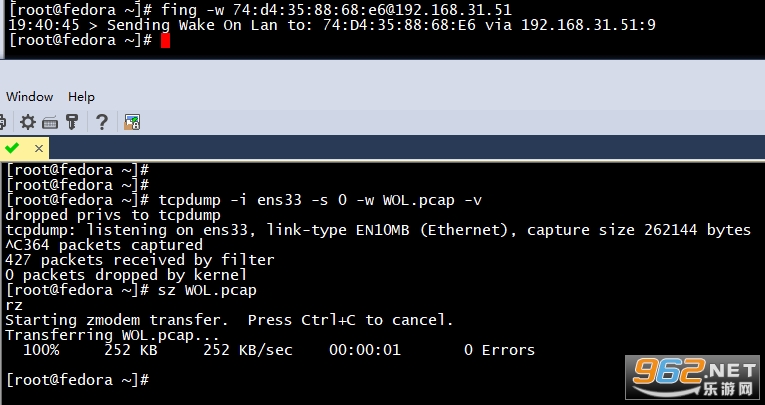
Task: Click the key icon for public-key settings
Action: [71, 122]
